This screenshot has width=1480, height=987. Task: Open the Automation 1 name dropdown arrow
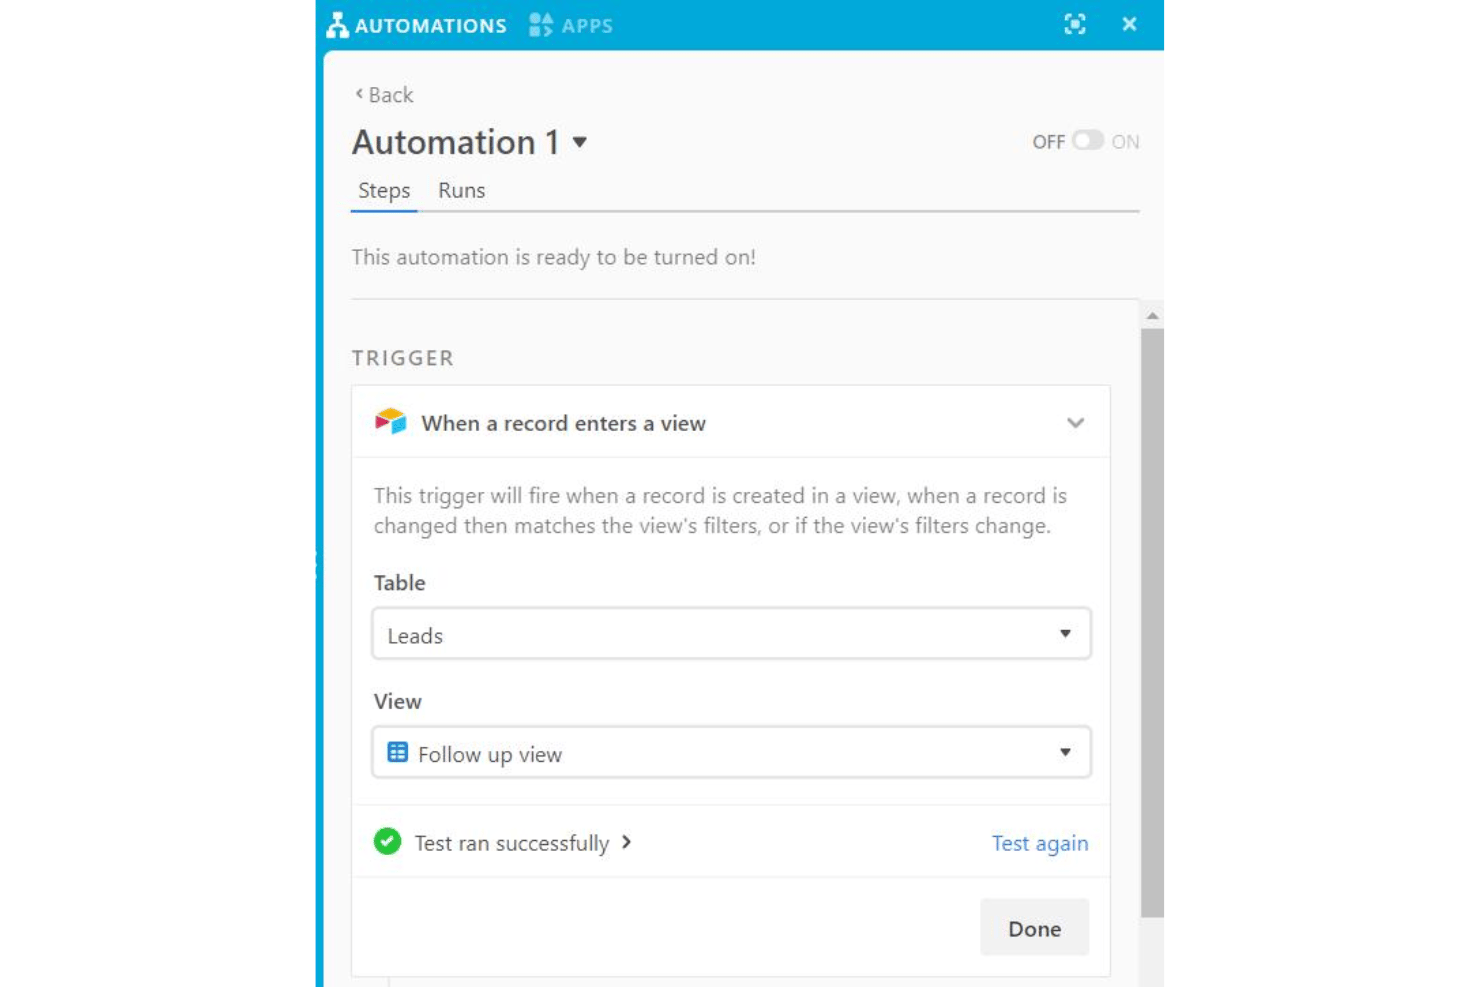(x=580, y=143)
